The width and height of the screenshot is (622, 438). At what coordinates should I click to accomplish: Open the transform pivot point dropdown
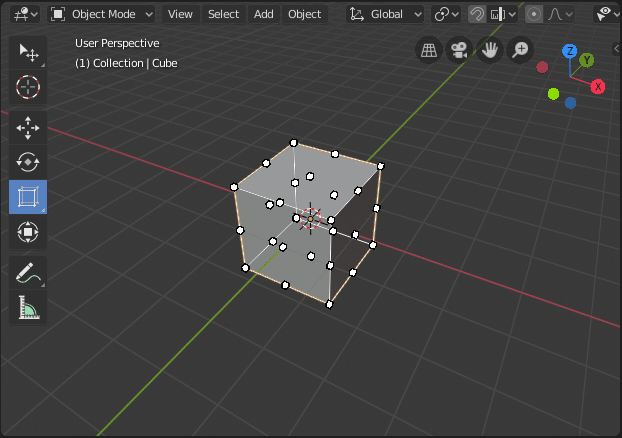pyautogui.click(x=446, y=14)
